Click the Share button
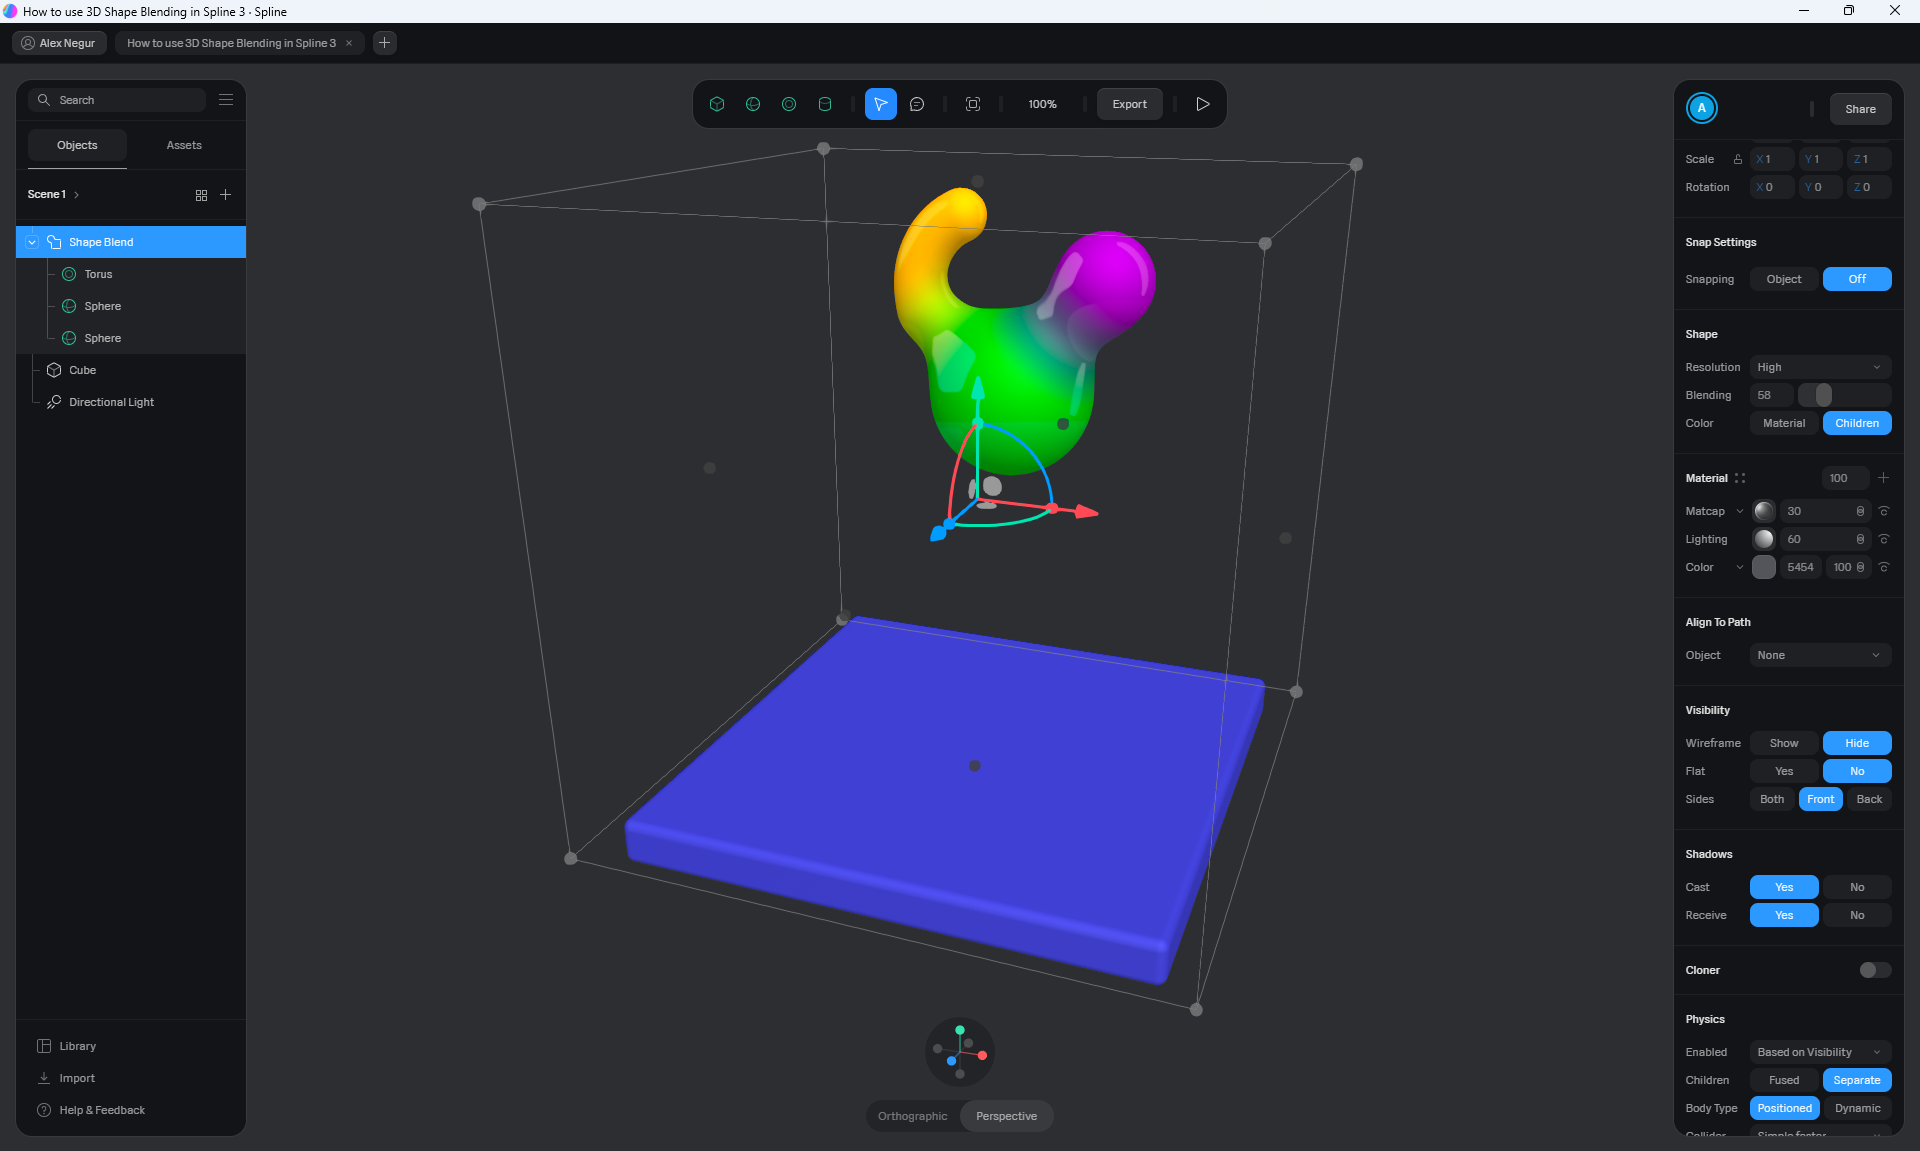Viewport: 1920px width, 1151px height. (1860, 109)
